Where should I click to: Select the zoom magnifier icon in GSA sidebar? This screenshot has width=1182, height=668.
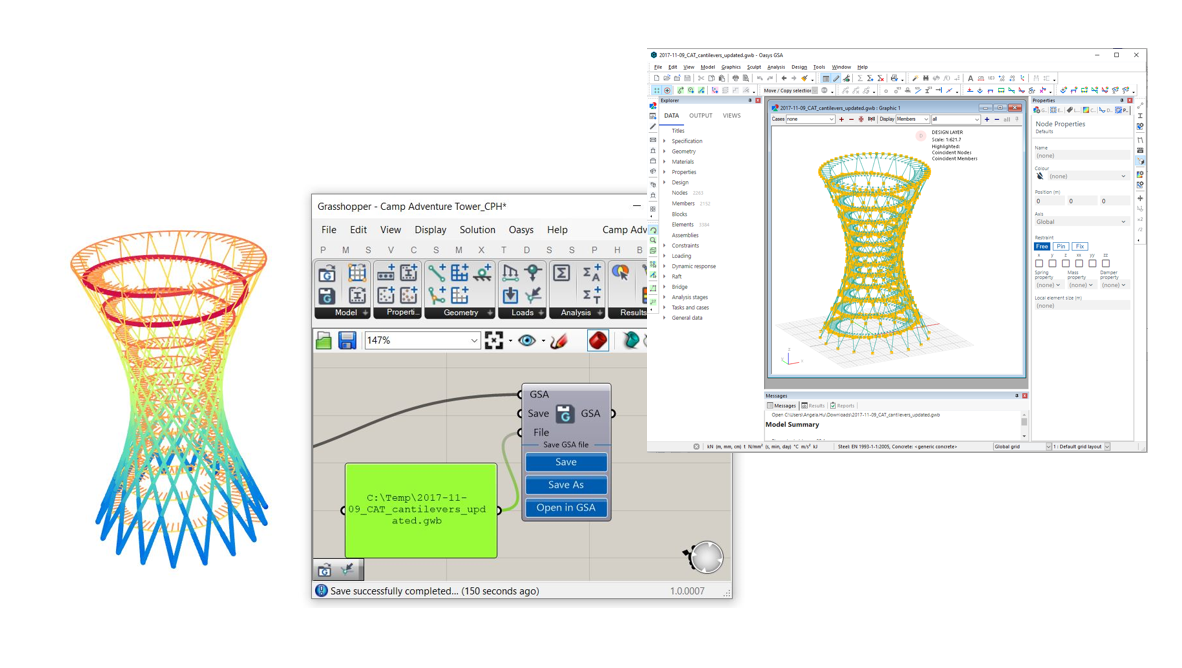[x=651, y=240]
